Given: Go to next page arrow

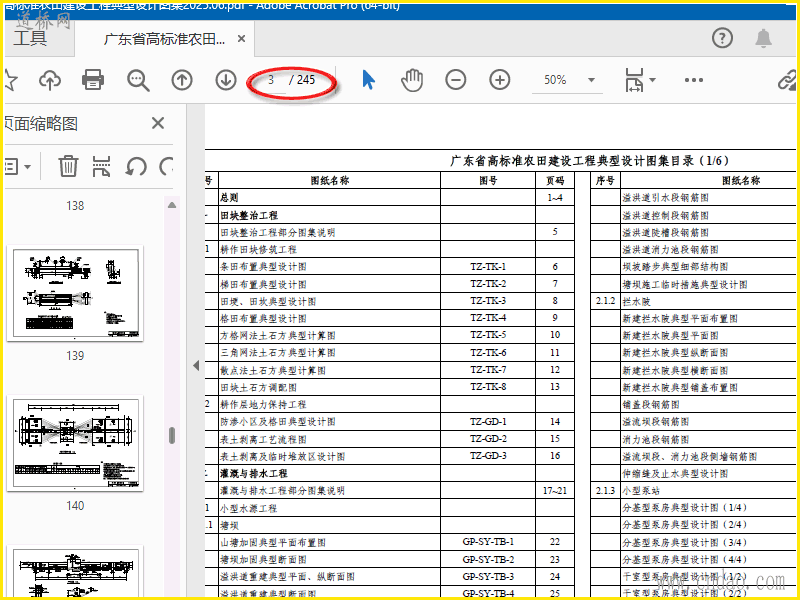Looking at the screenshot, I should [x=226, y=80].
